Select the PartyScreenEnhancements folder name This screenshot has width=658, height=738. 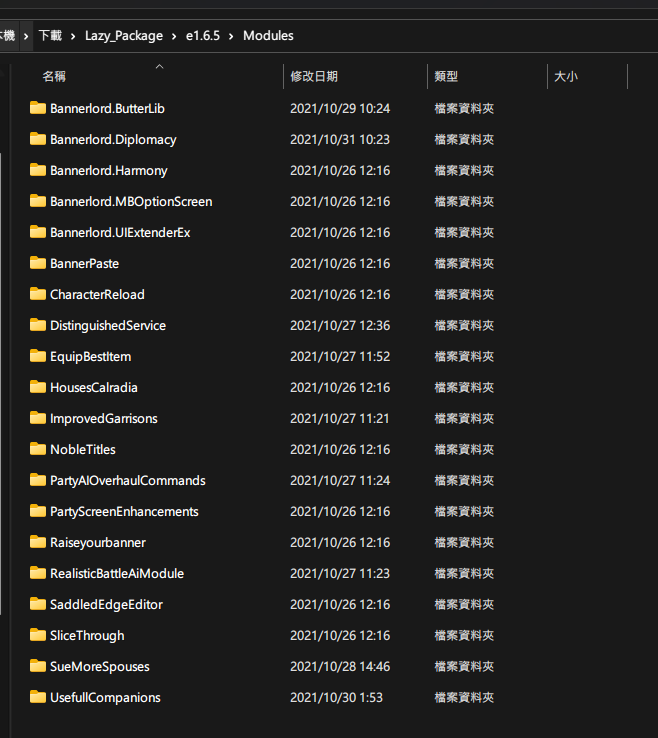coord(124,512)
